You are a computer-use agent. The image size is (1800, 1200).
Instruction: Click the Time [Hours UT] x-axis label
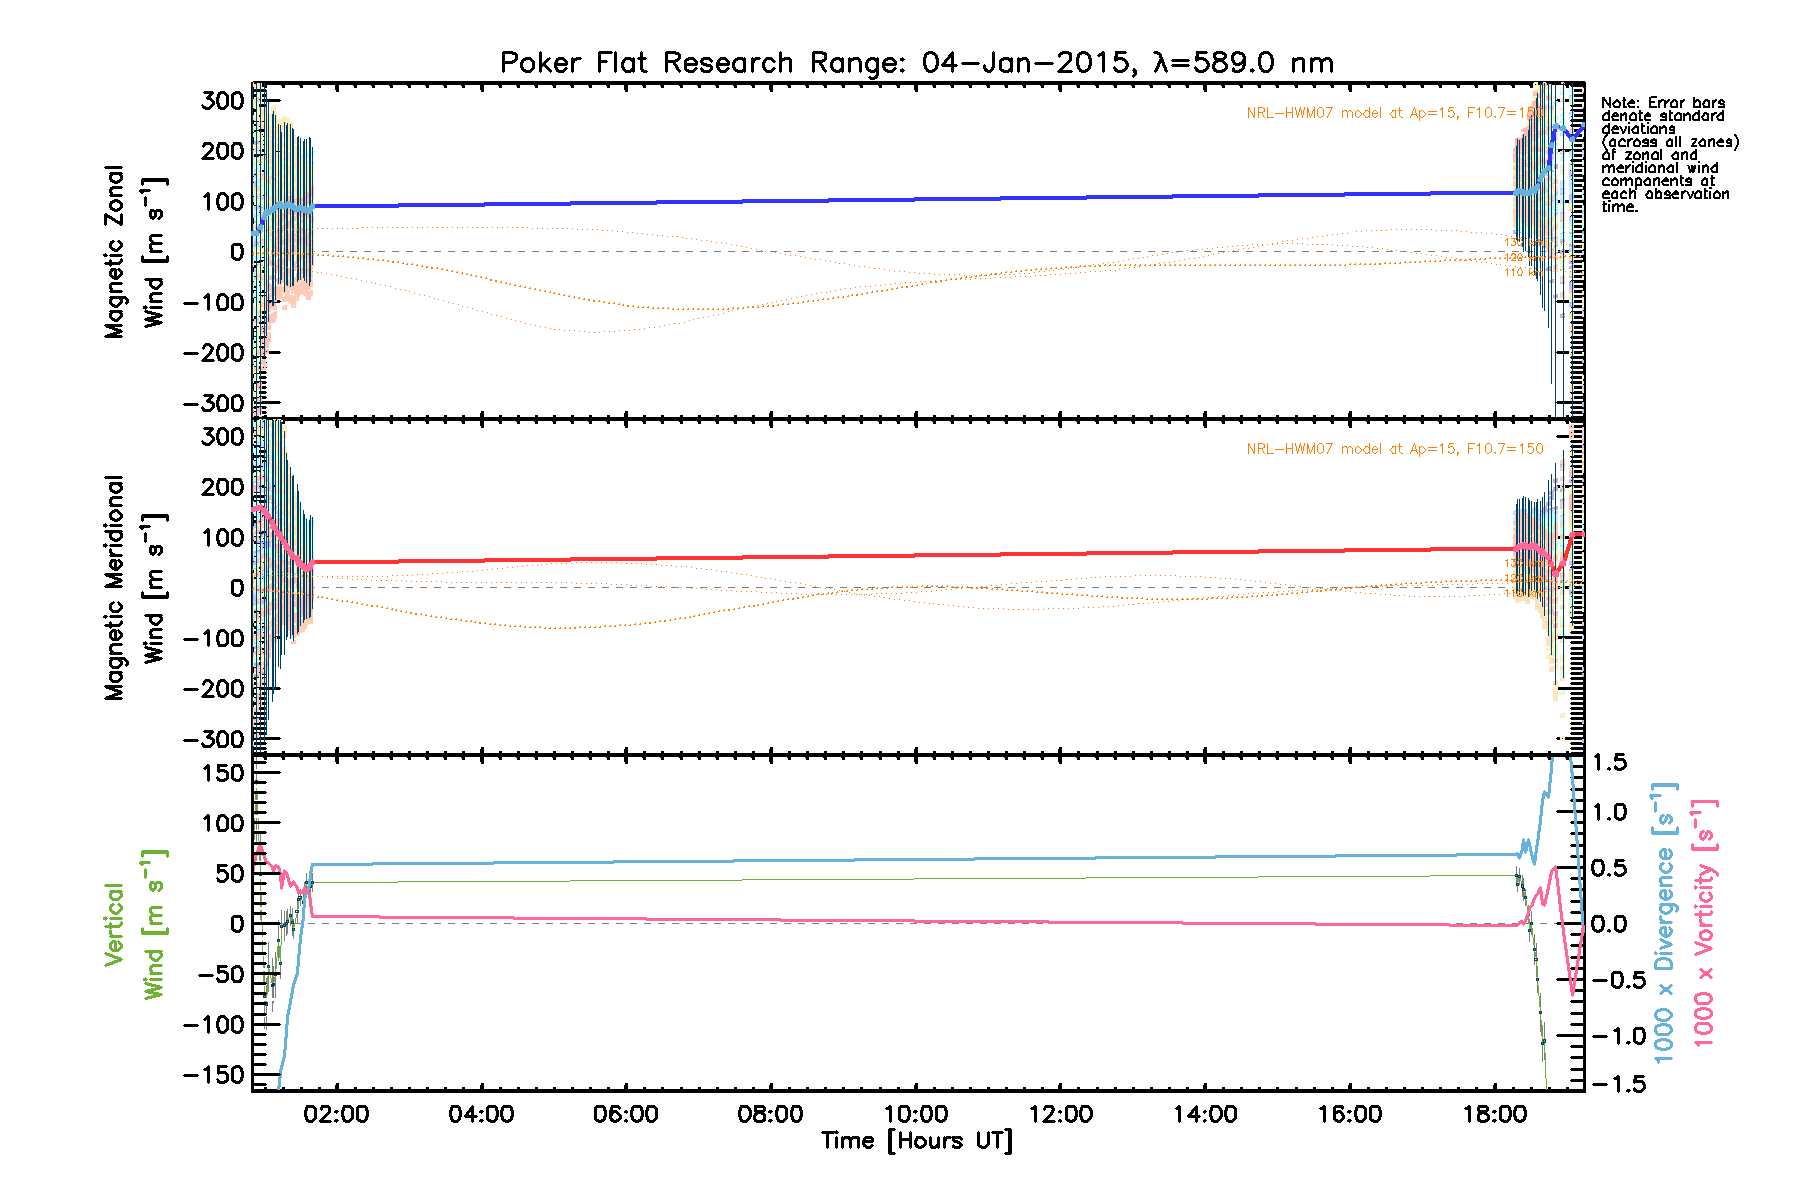916,1141
